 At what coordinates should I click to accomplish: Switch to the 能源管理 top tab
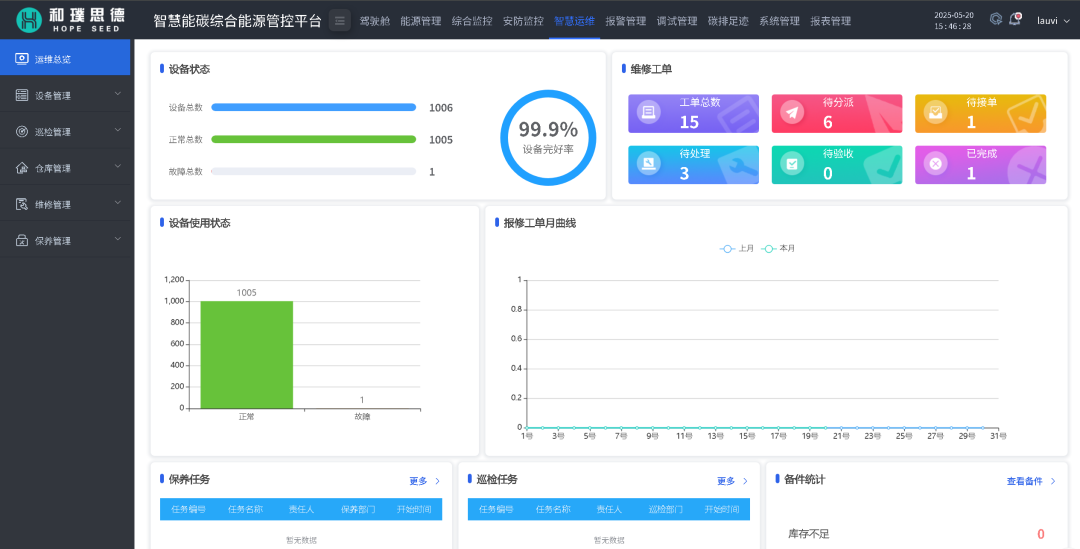pos(420,21)
